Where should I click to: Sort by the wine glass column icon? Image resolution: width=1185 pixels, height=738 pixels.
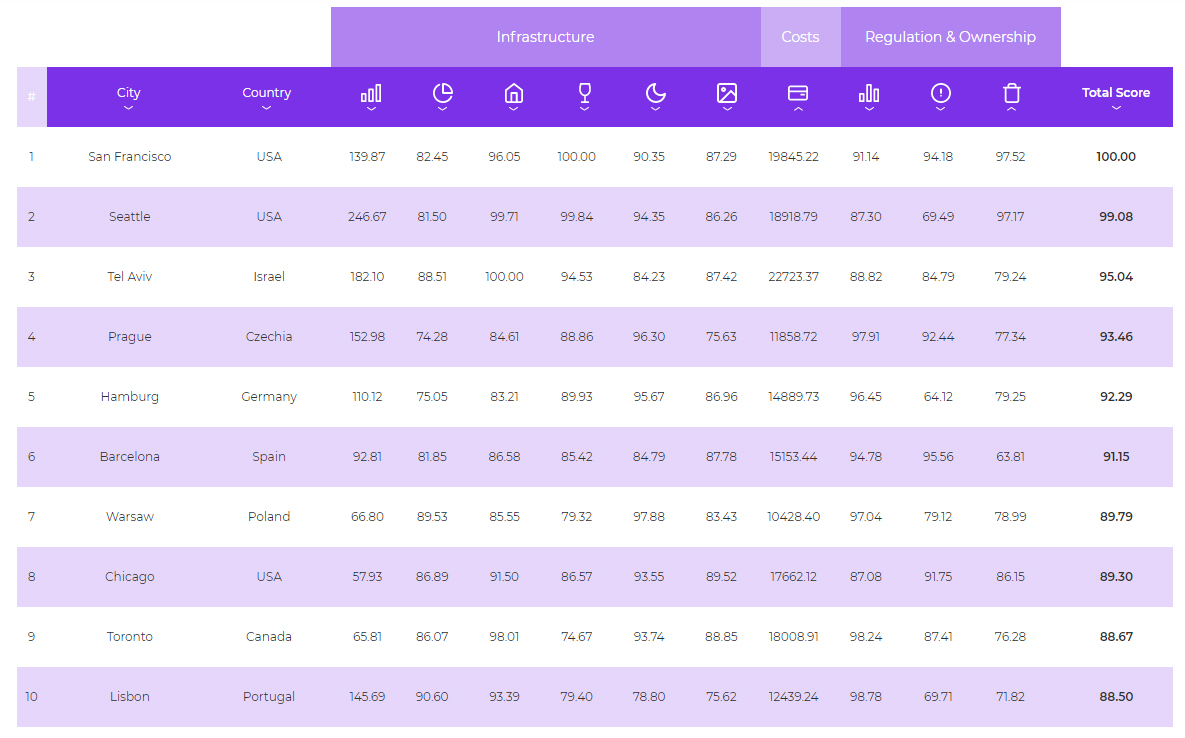[x=585, y=94]
